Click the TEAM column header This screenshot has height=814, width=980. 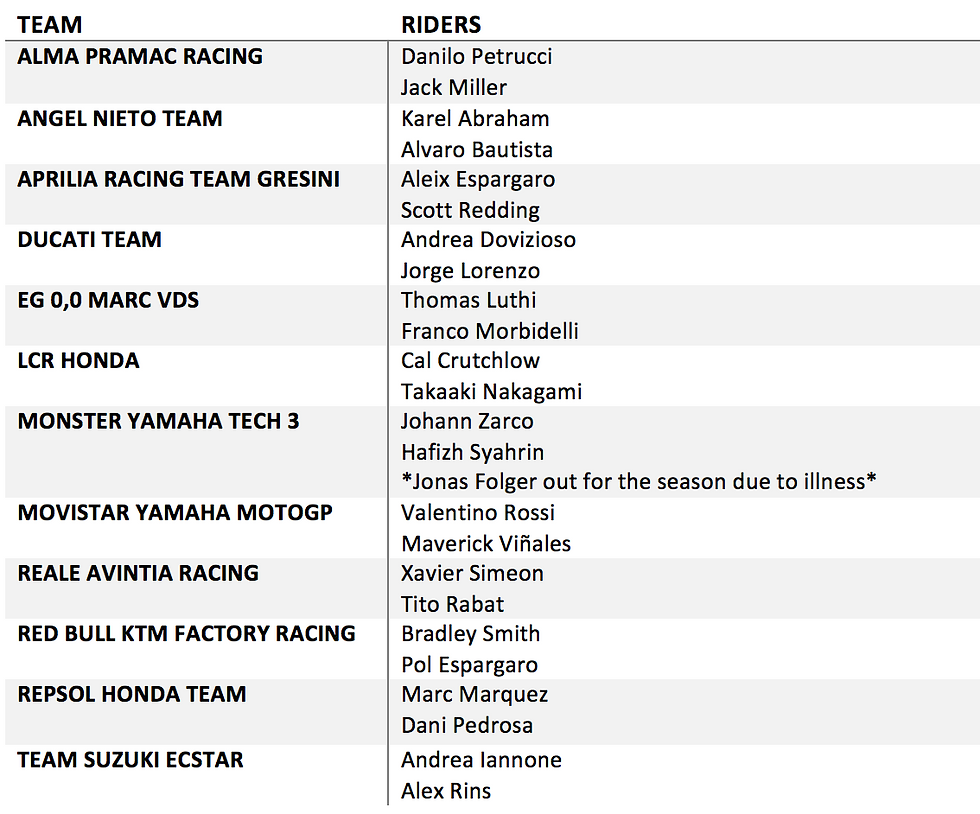click(49, 25)
